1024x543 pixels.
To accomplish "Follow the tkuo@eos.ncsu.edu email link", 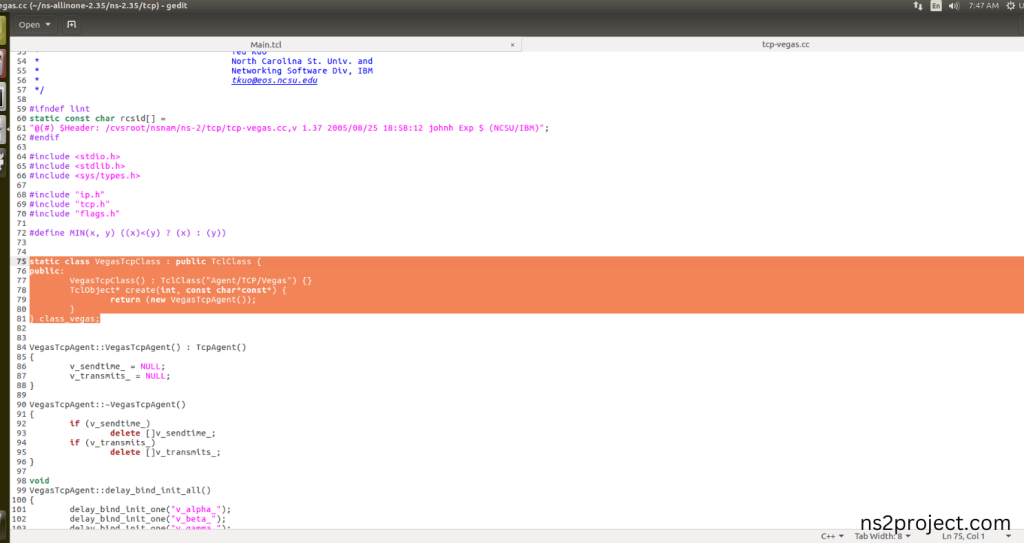I will [x=274, y=80].
